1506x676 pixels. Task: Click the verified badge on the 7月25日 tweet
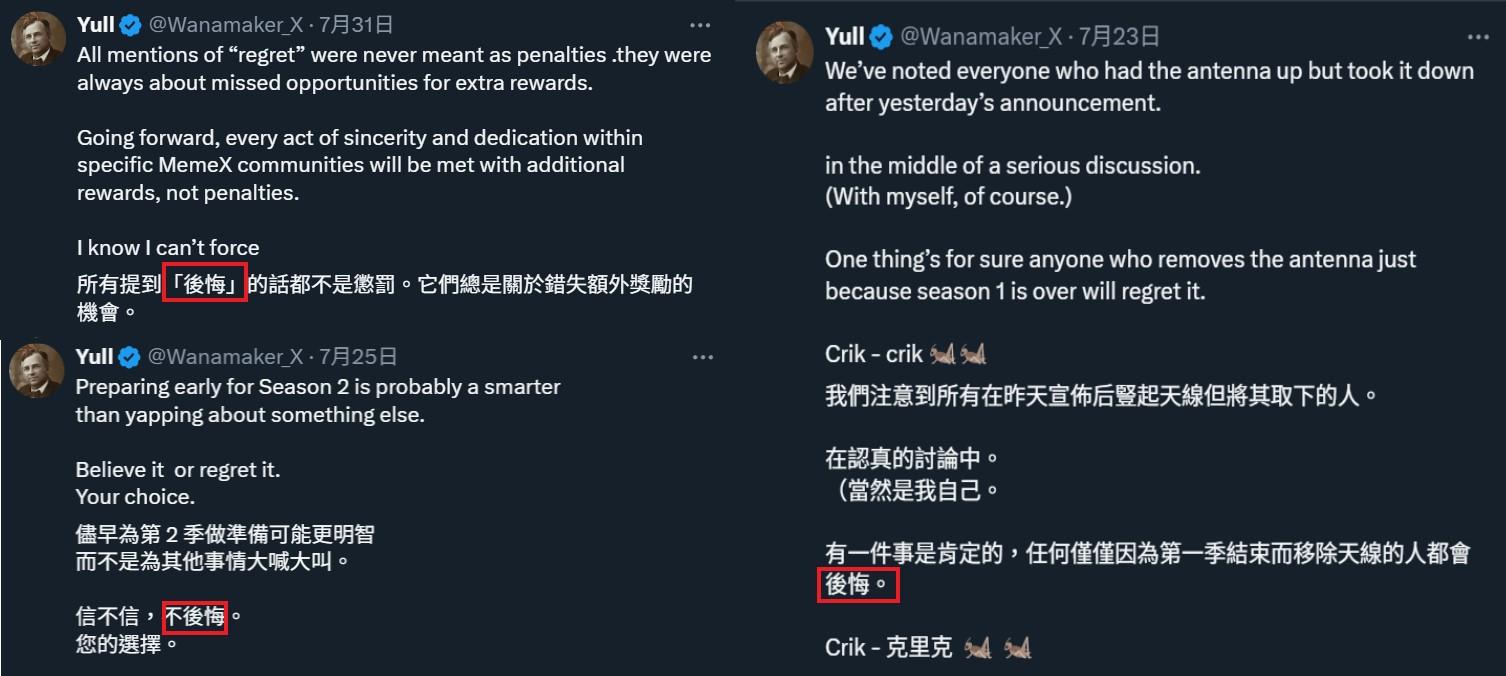130,357
